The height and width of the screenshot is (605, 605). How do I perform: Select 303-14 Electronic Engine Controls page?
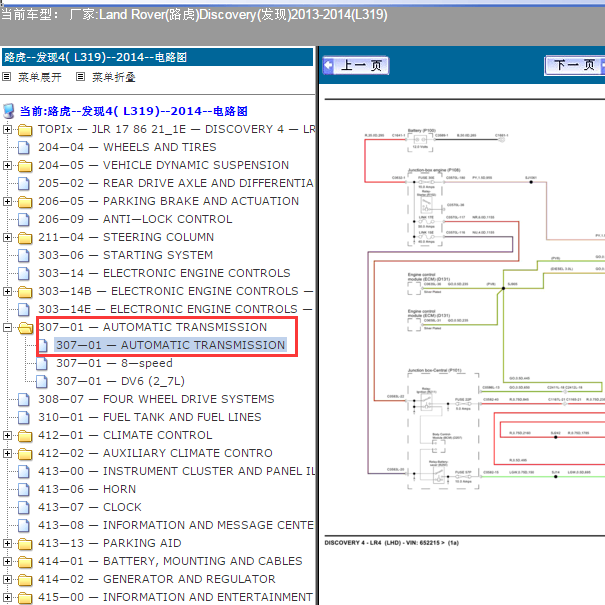164,273
